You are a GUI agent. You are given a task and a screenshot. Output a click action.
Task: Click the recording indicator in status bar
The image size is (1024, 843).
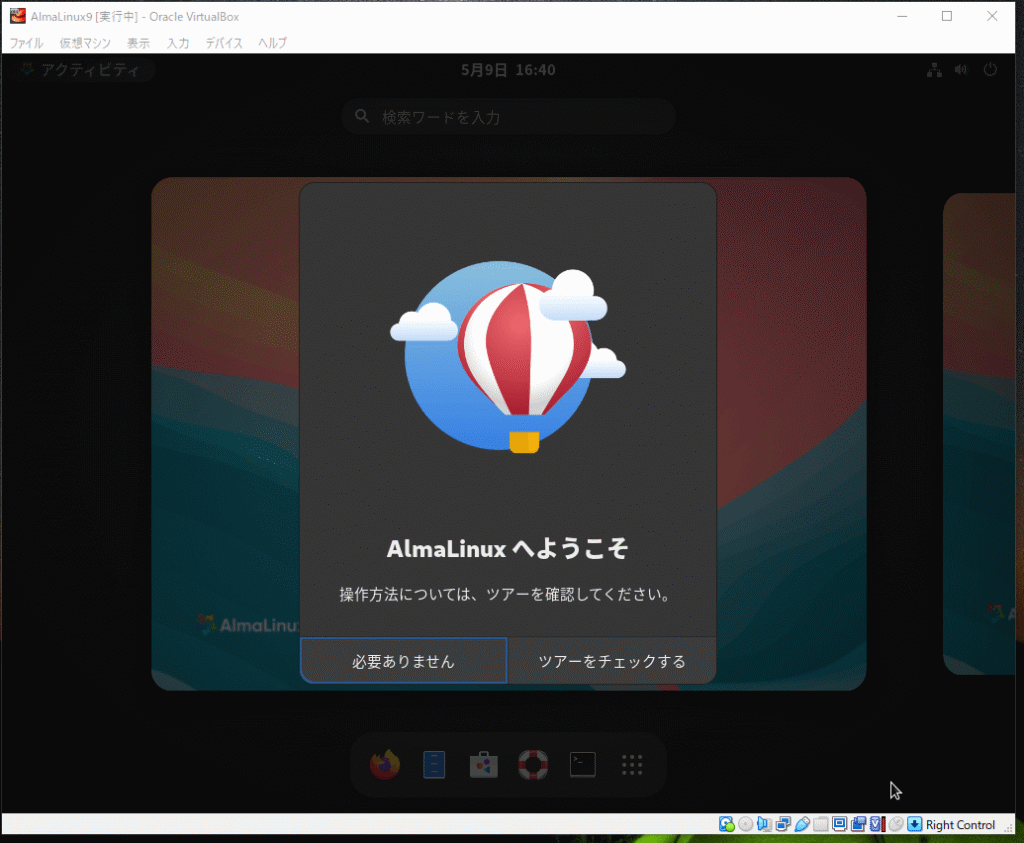pyautogui.click(x=858, y=824)
